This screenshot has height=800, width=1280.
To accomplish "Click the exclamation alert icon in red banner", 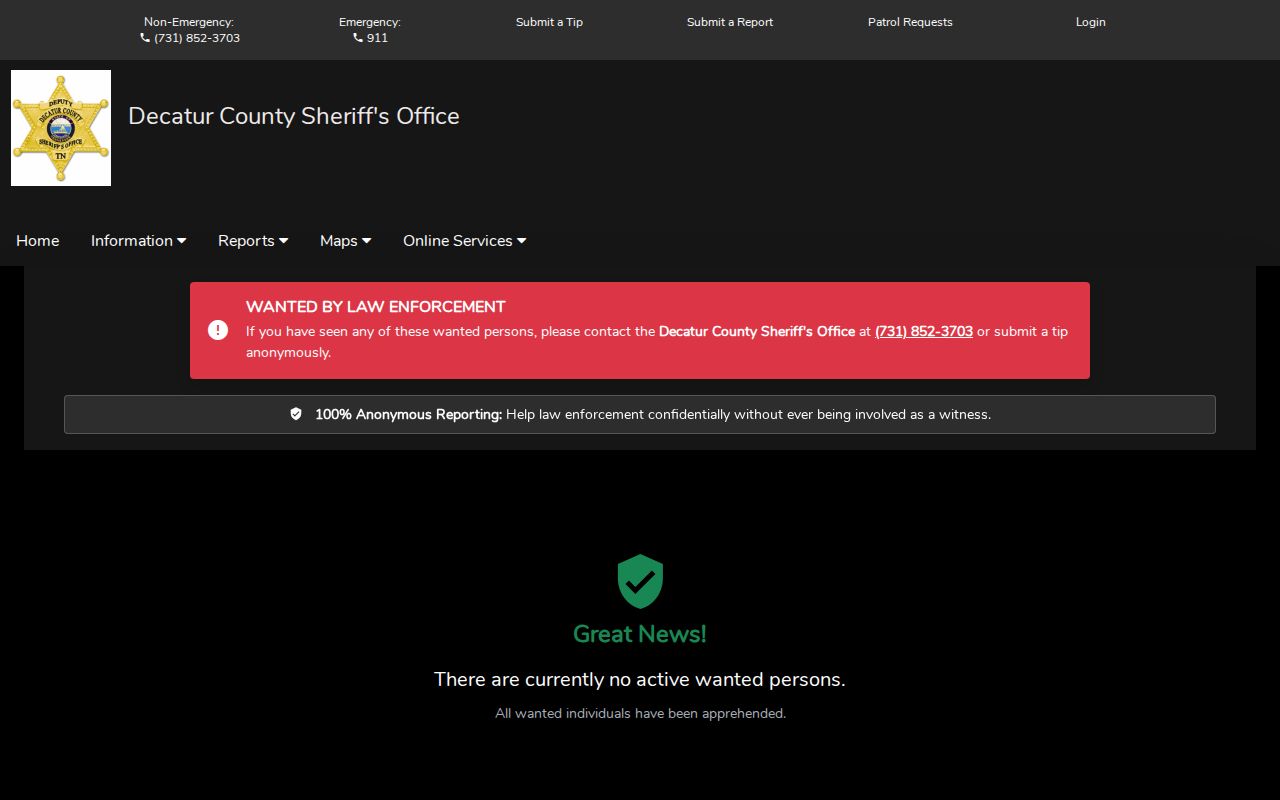I will pyautogui.click(x=218, y=330).
